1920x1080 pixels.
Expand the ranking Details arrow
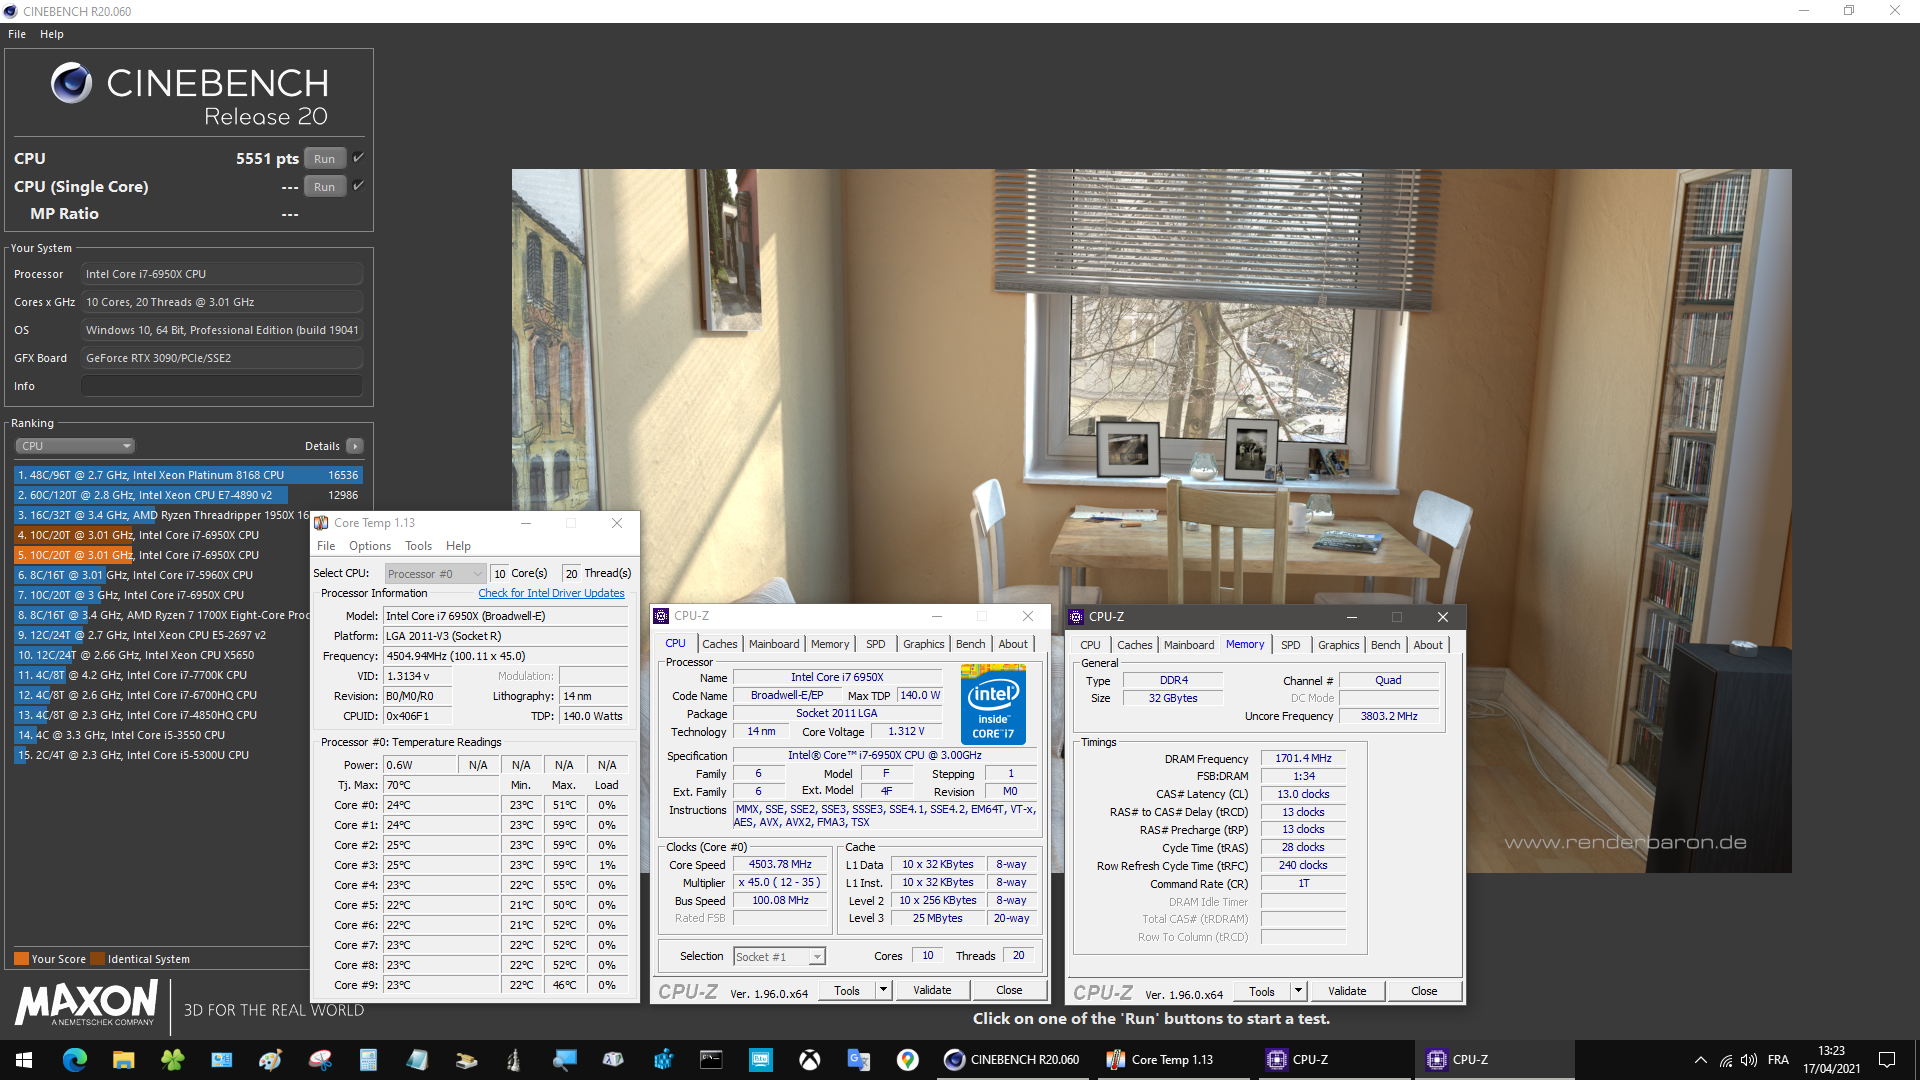pos(355,446)
